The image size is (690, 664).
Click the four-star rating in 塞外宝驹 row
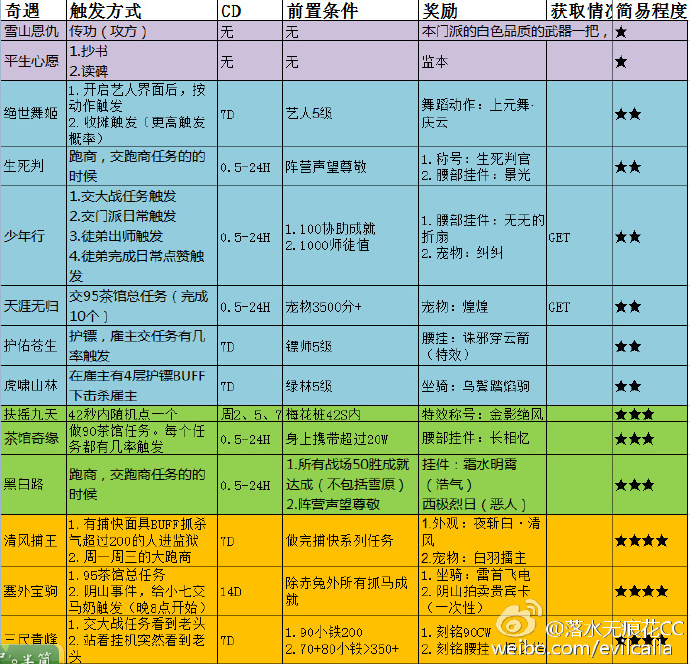point(640,592)
